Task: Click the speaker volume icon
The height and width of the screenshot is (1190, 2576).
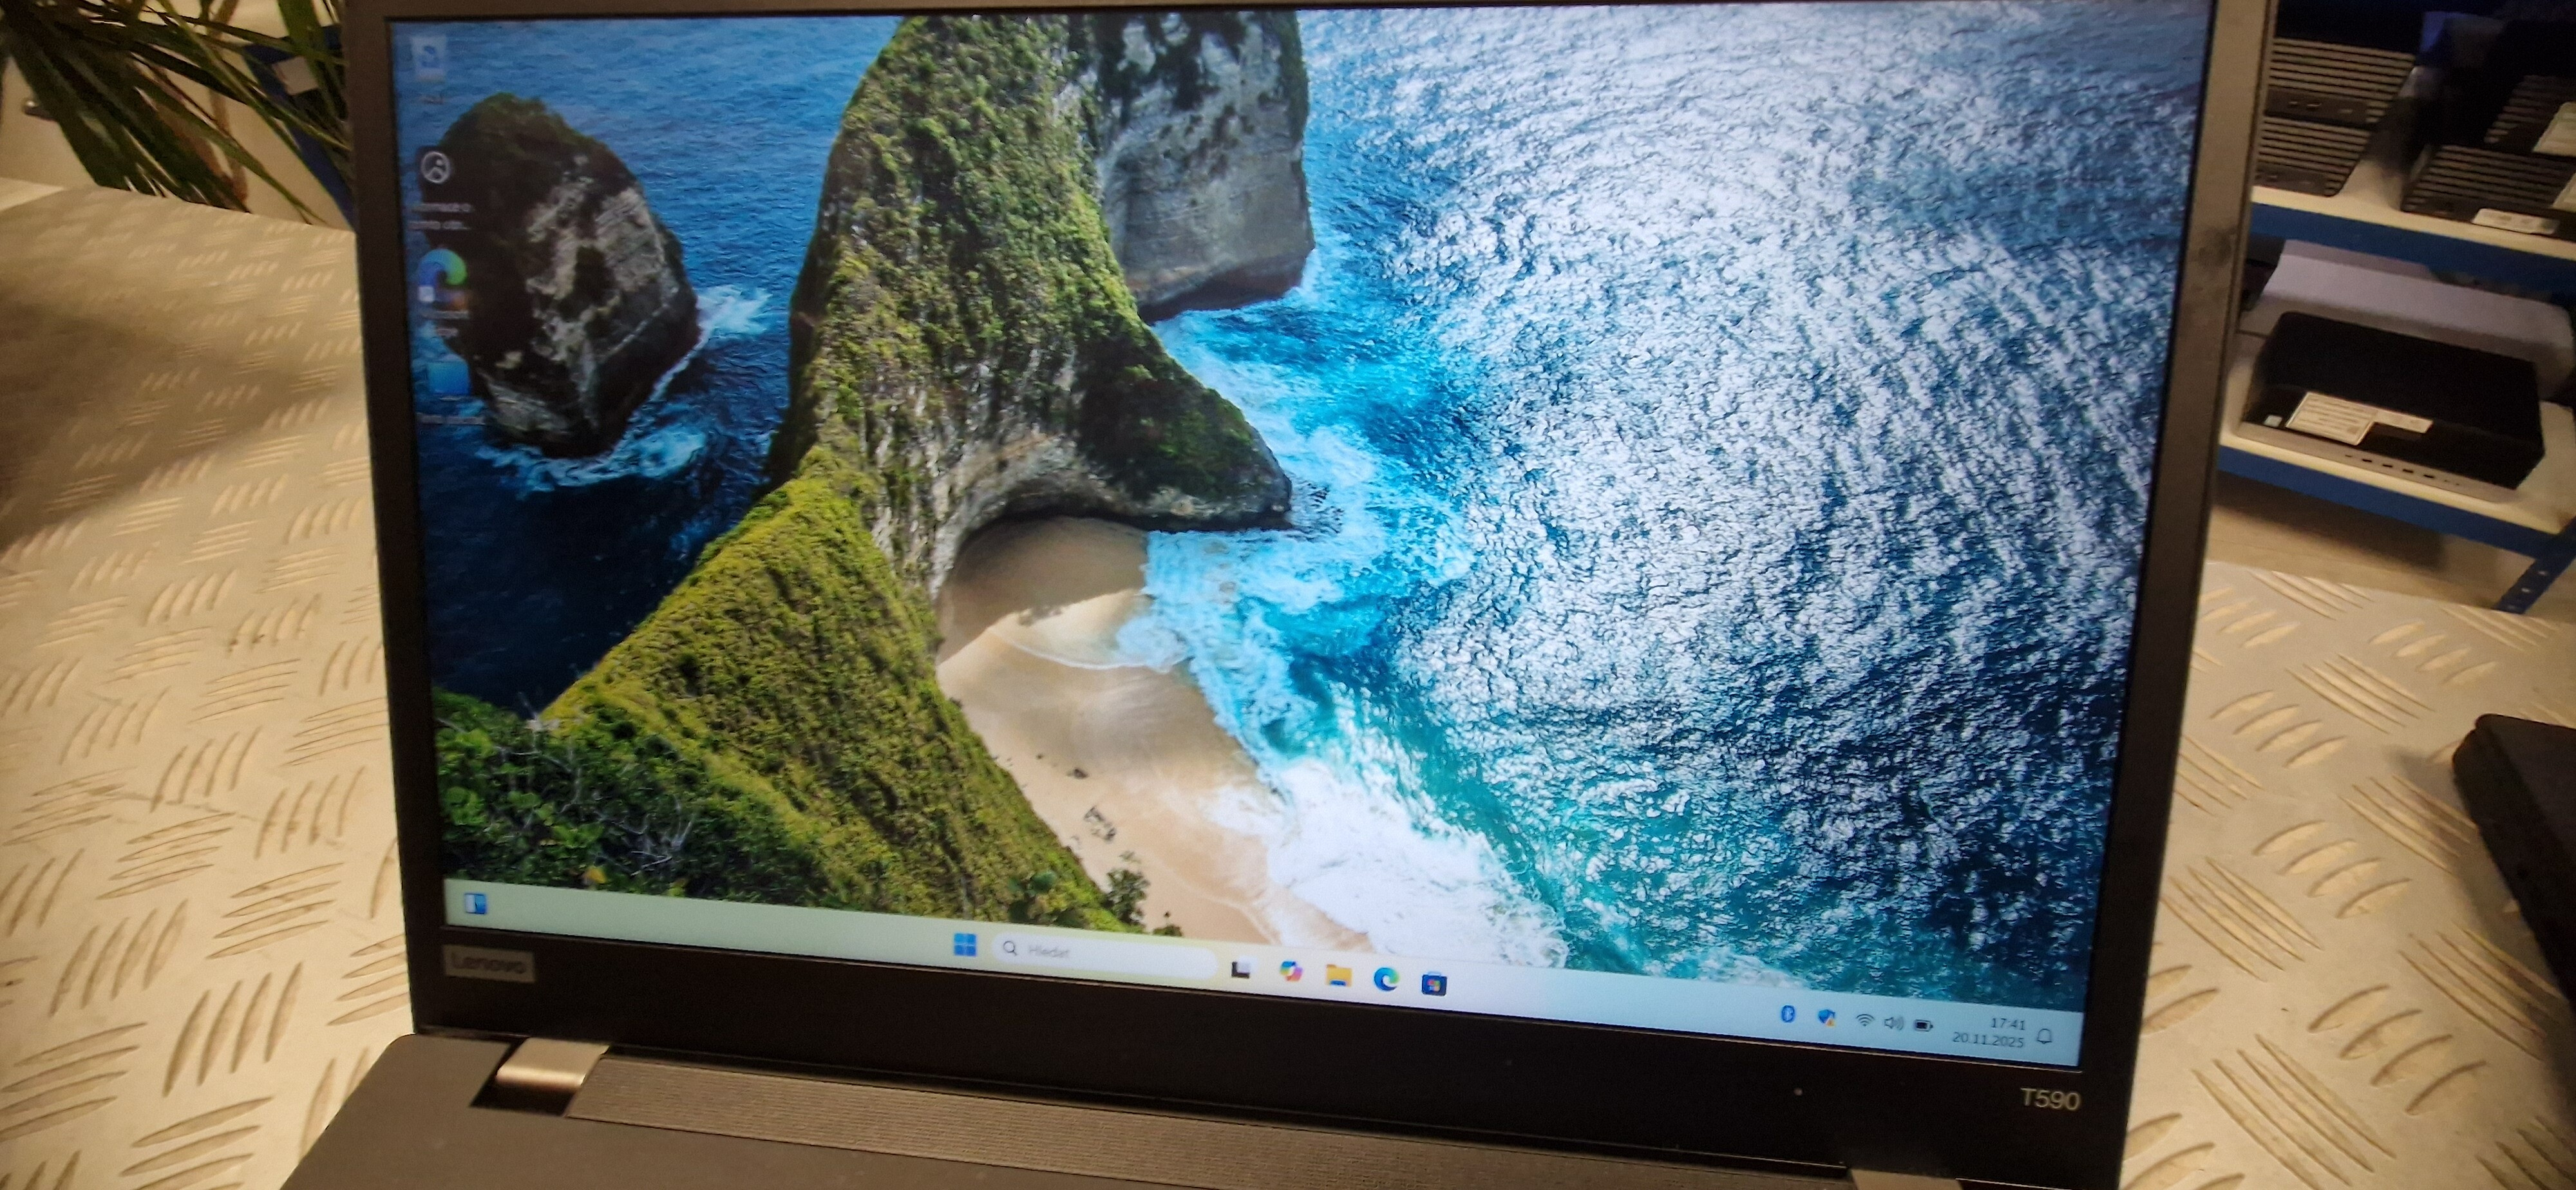Action: point(1893,1023)
